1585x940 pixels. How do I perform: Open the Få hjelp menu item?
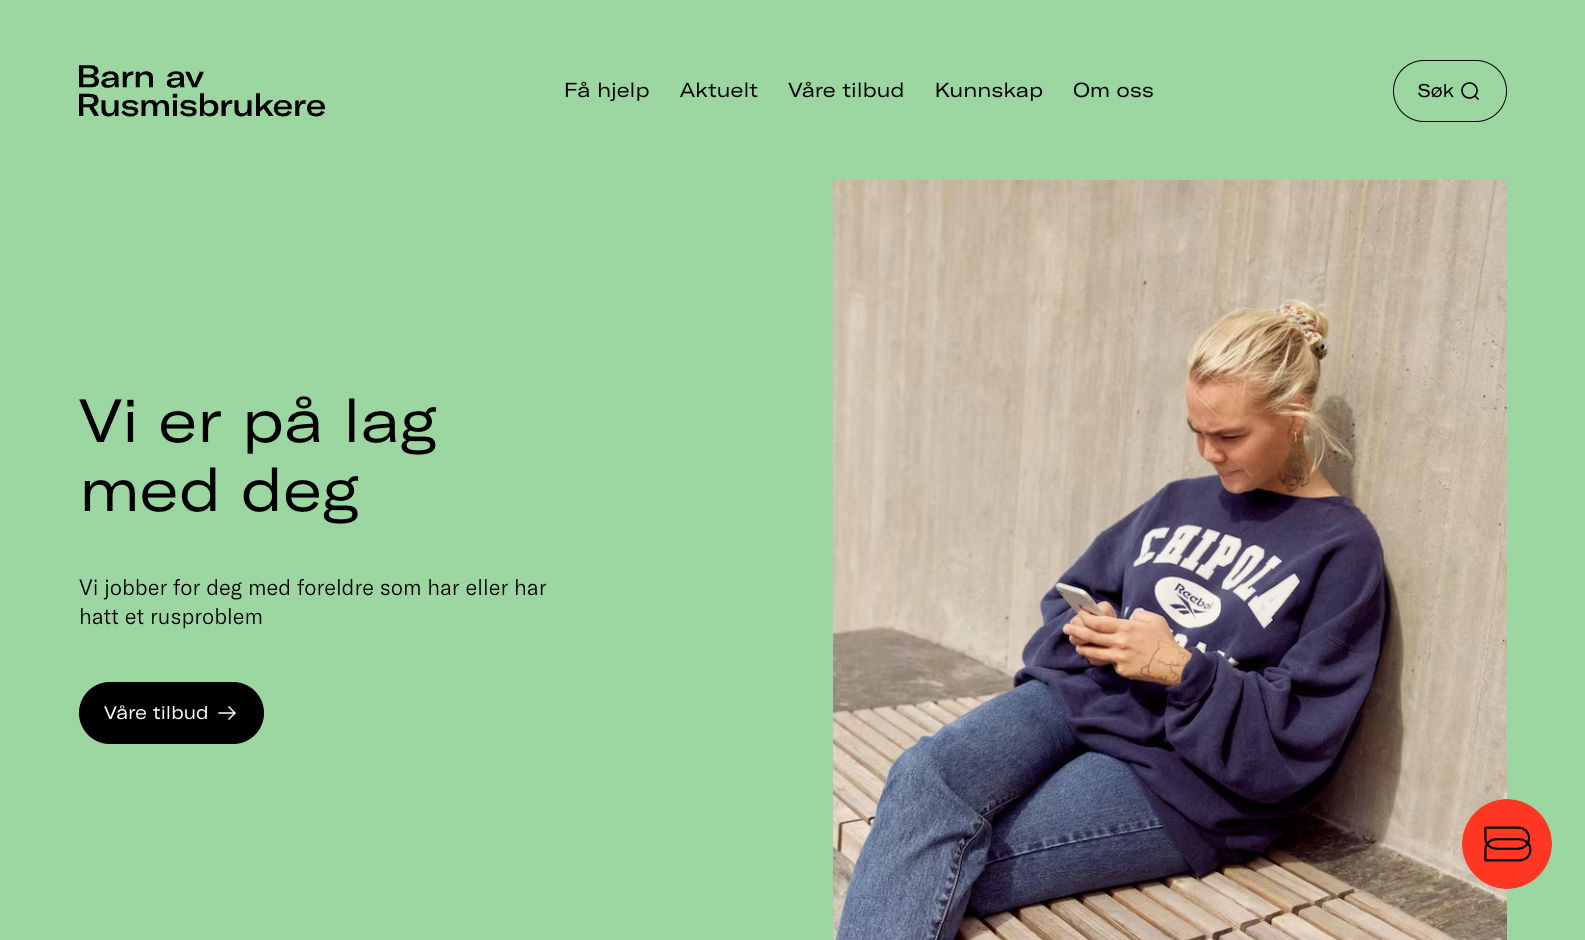point(606,90)
